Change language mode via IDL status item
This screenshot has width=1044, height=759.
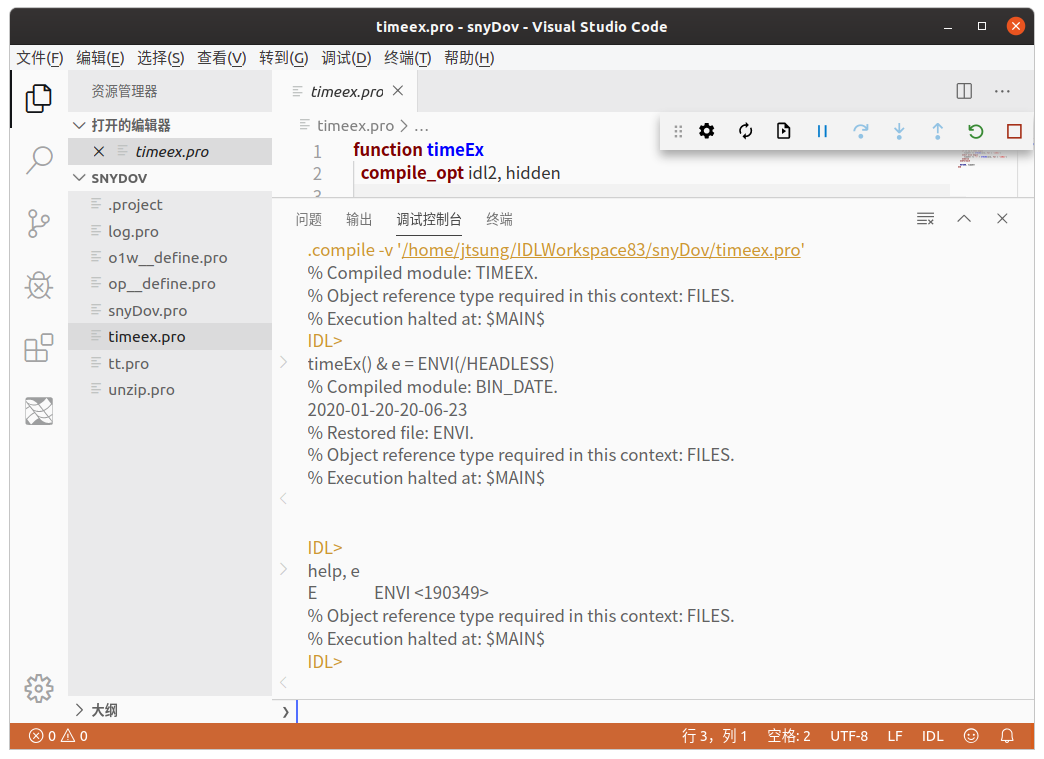tap(932, 736)
